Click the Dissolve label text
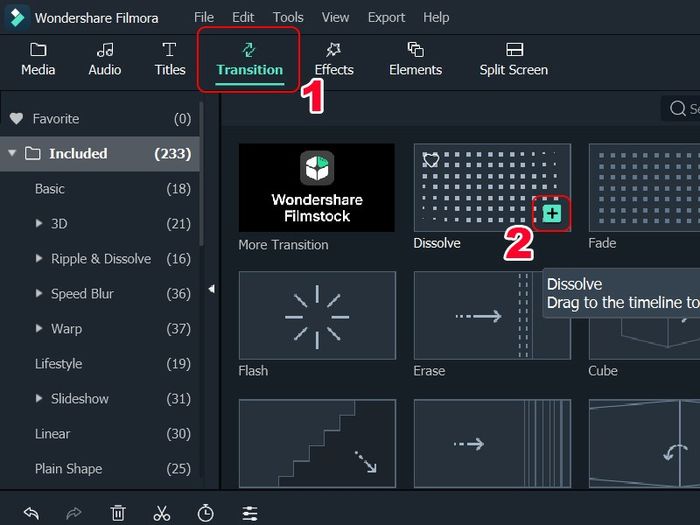Viewport: 700px width, 525px height. [437, 243]
